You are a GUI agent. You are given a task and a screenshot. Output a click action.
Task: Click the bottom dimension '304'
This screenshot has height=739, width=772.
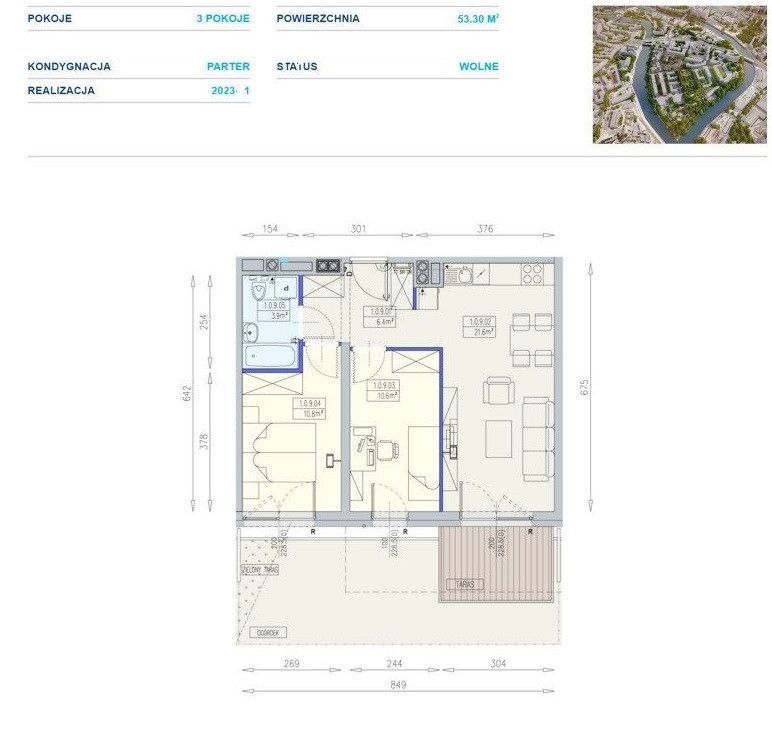498,664
